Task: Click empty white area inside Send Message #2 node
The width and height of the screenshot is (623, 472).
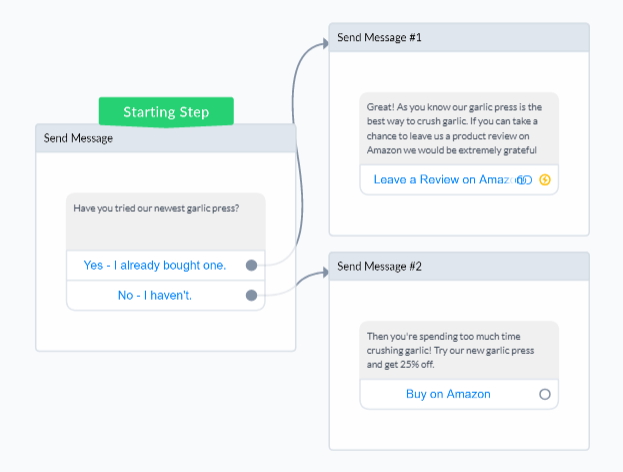Action: pyautogui.click(x=459, y=431)
